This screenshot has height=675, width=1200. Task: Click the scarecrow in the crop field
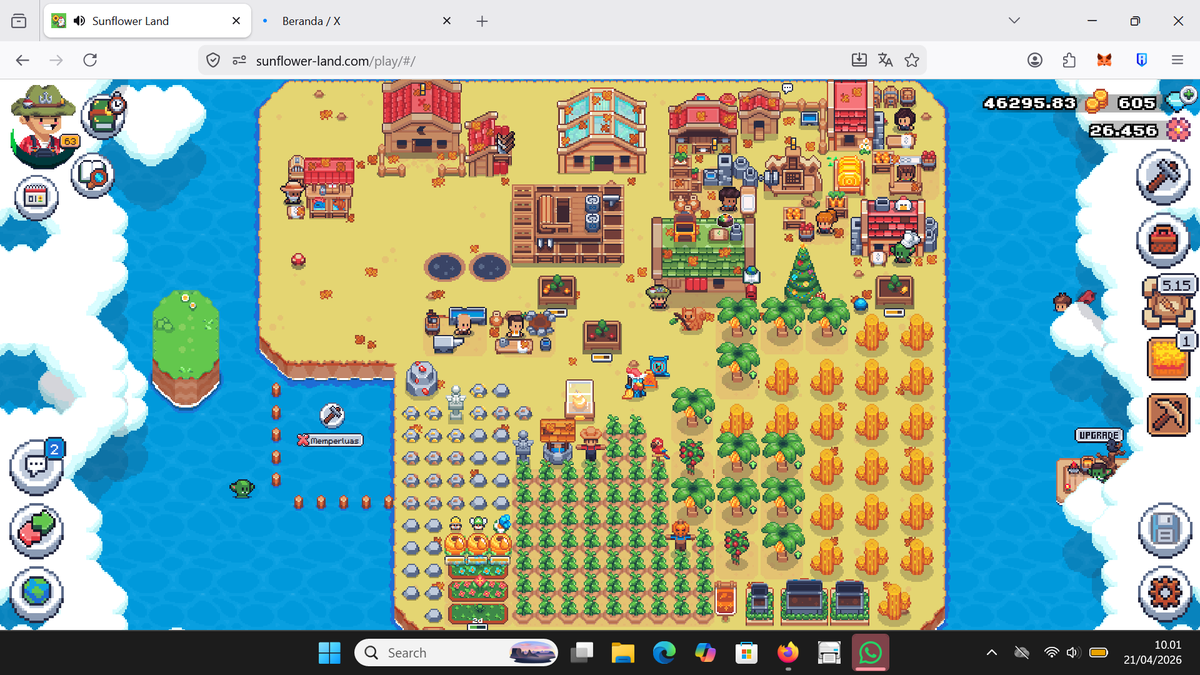[591, 441]
